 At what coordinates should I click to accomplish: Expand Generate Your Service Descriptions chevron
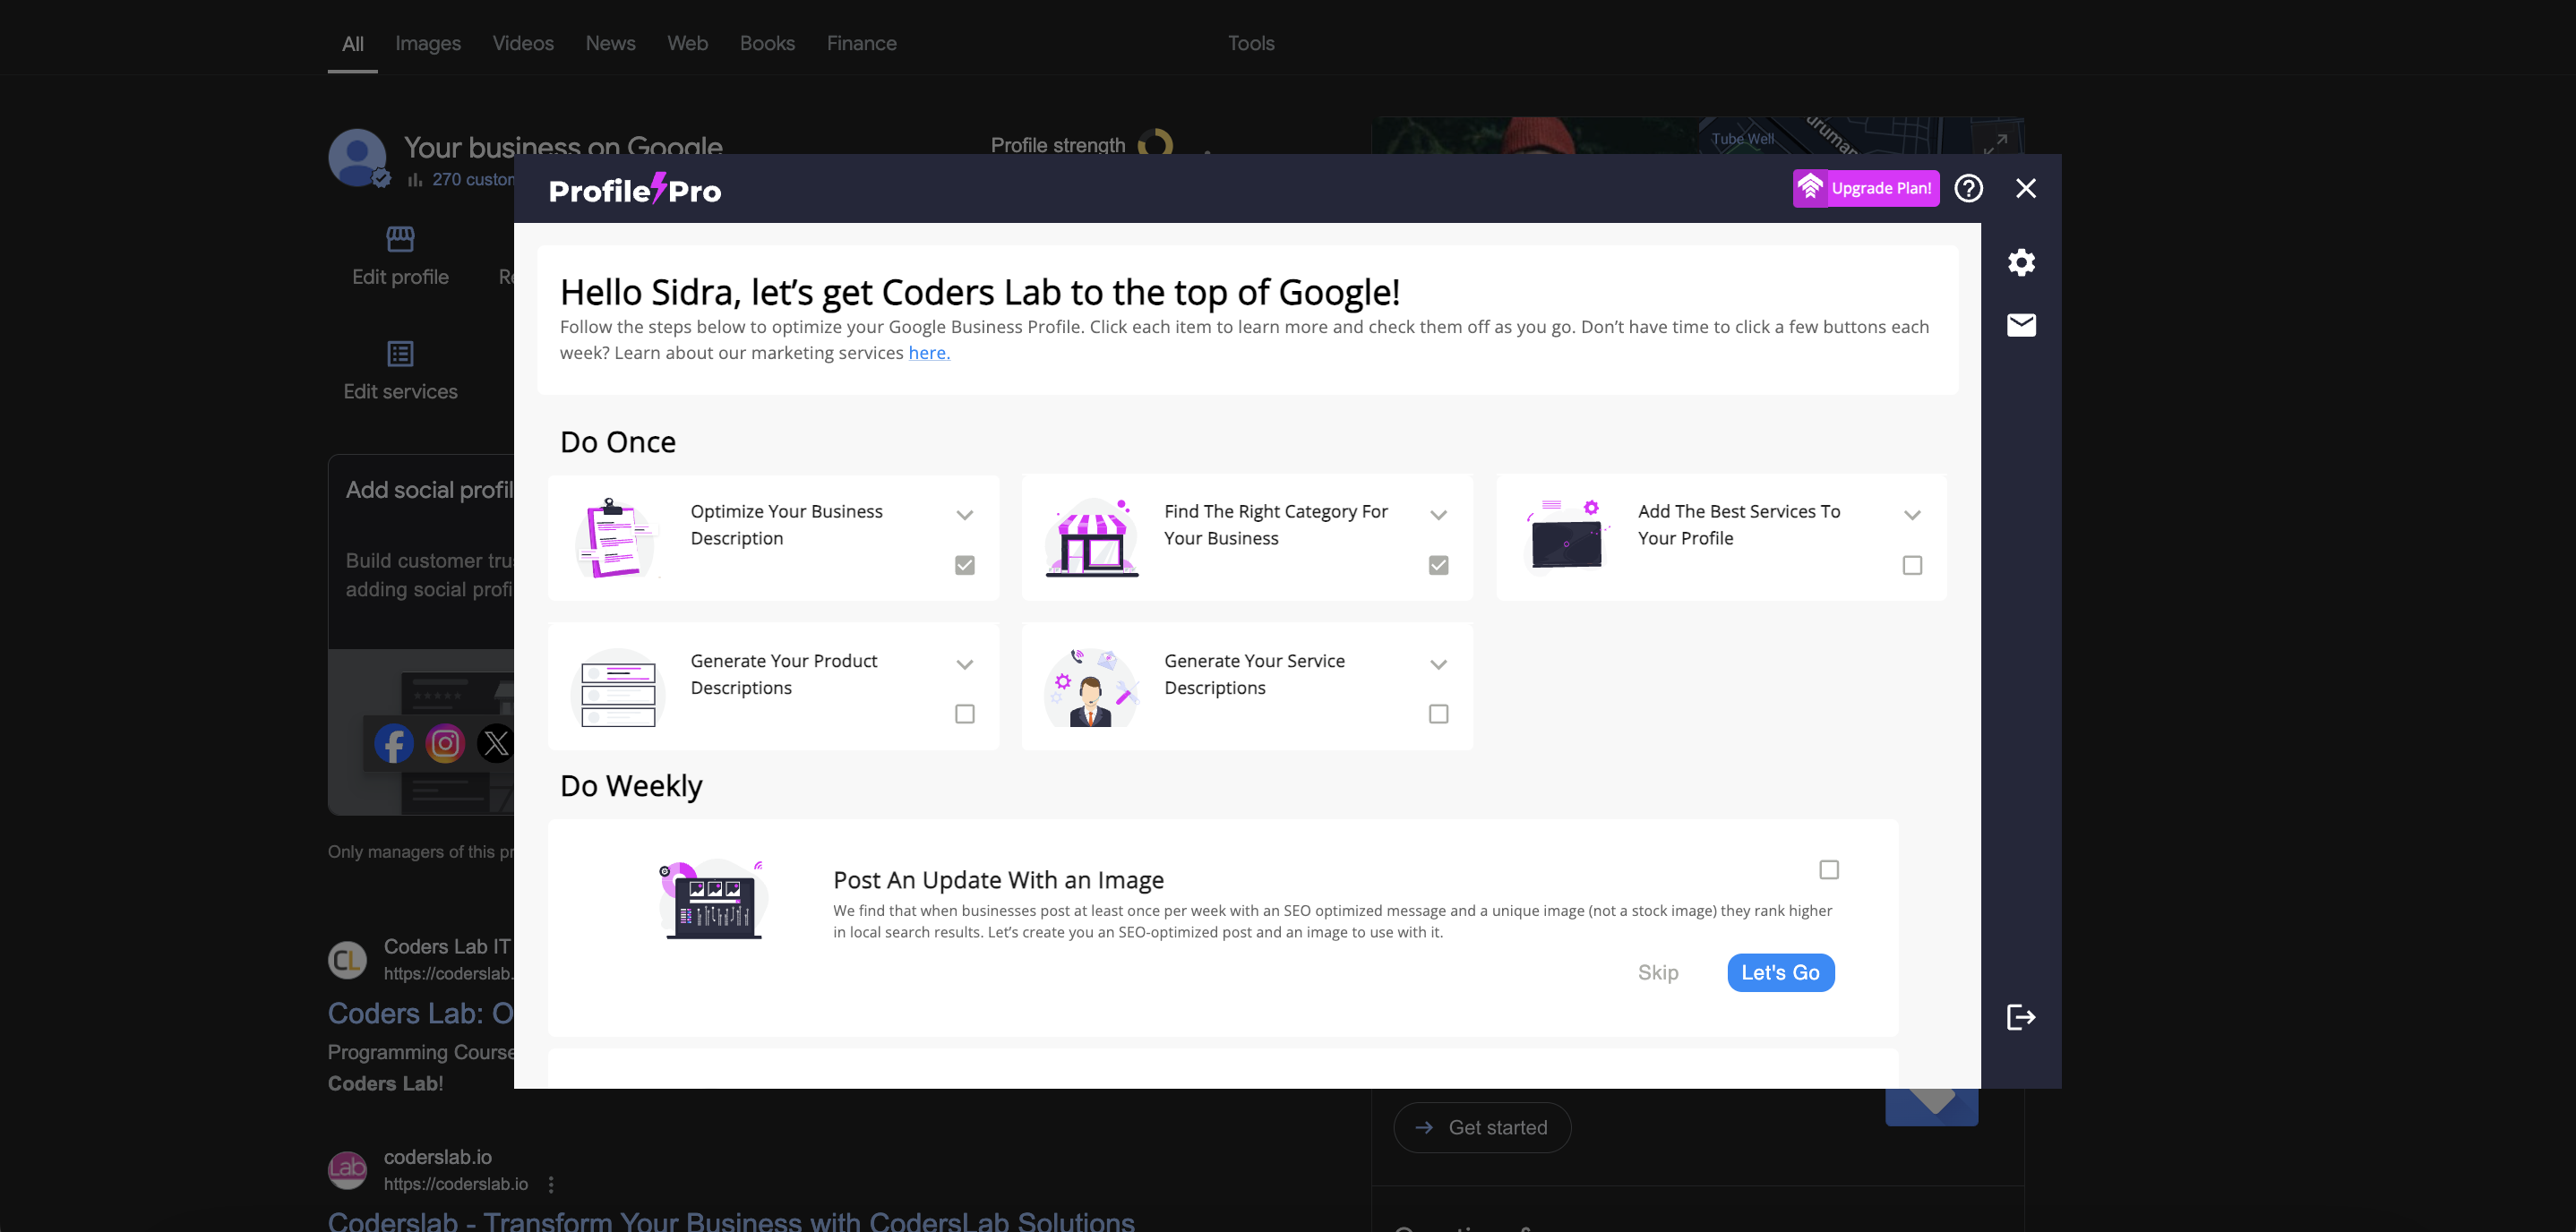click(1438, 664)
